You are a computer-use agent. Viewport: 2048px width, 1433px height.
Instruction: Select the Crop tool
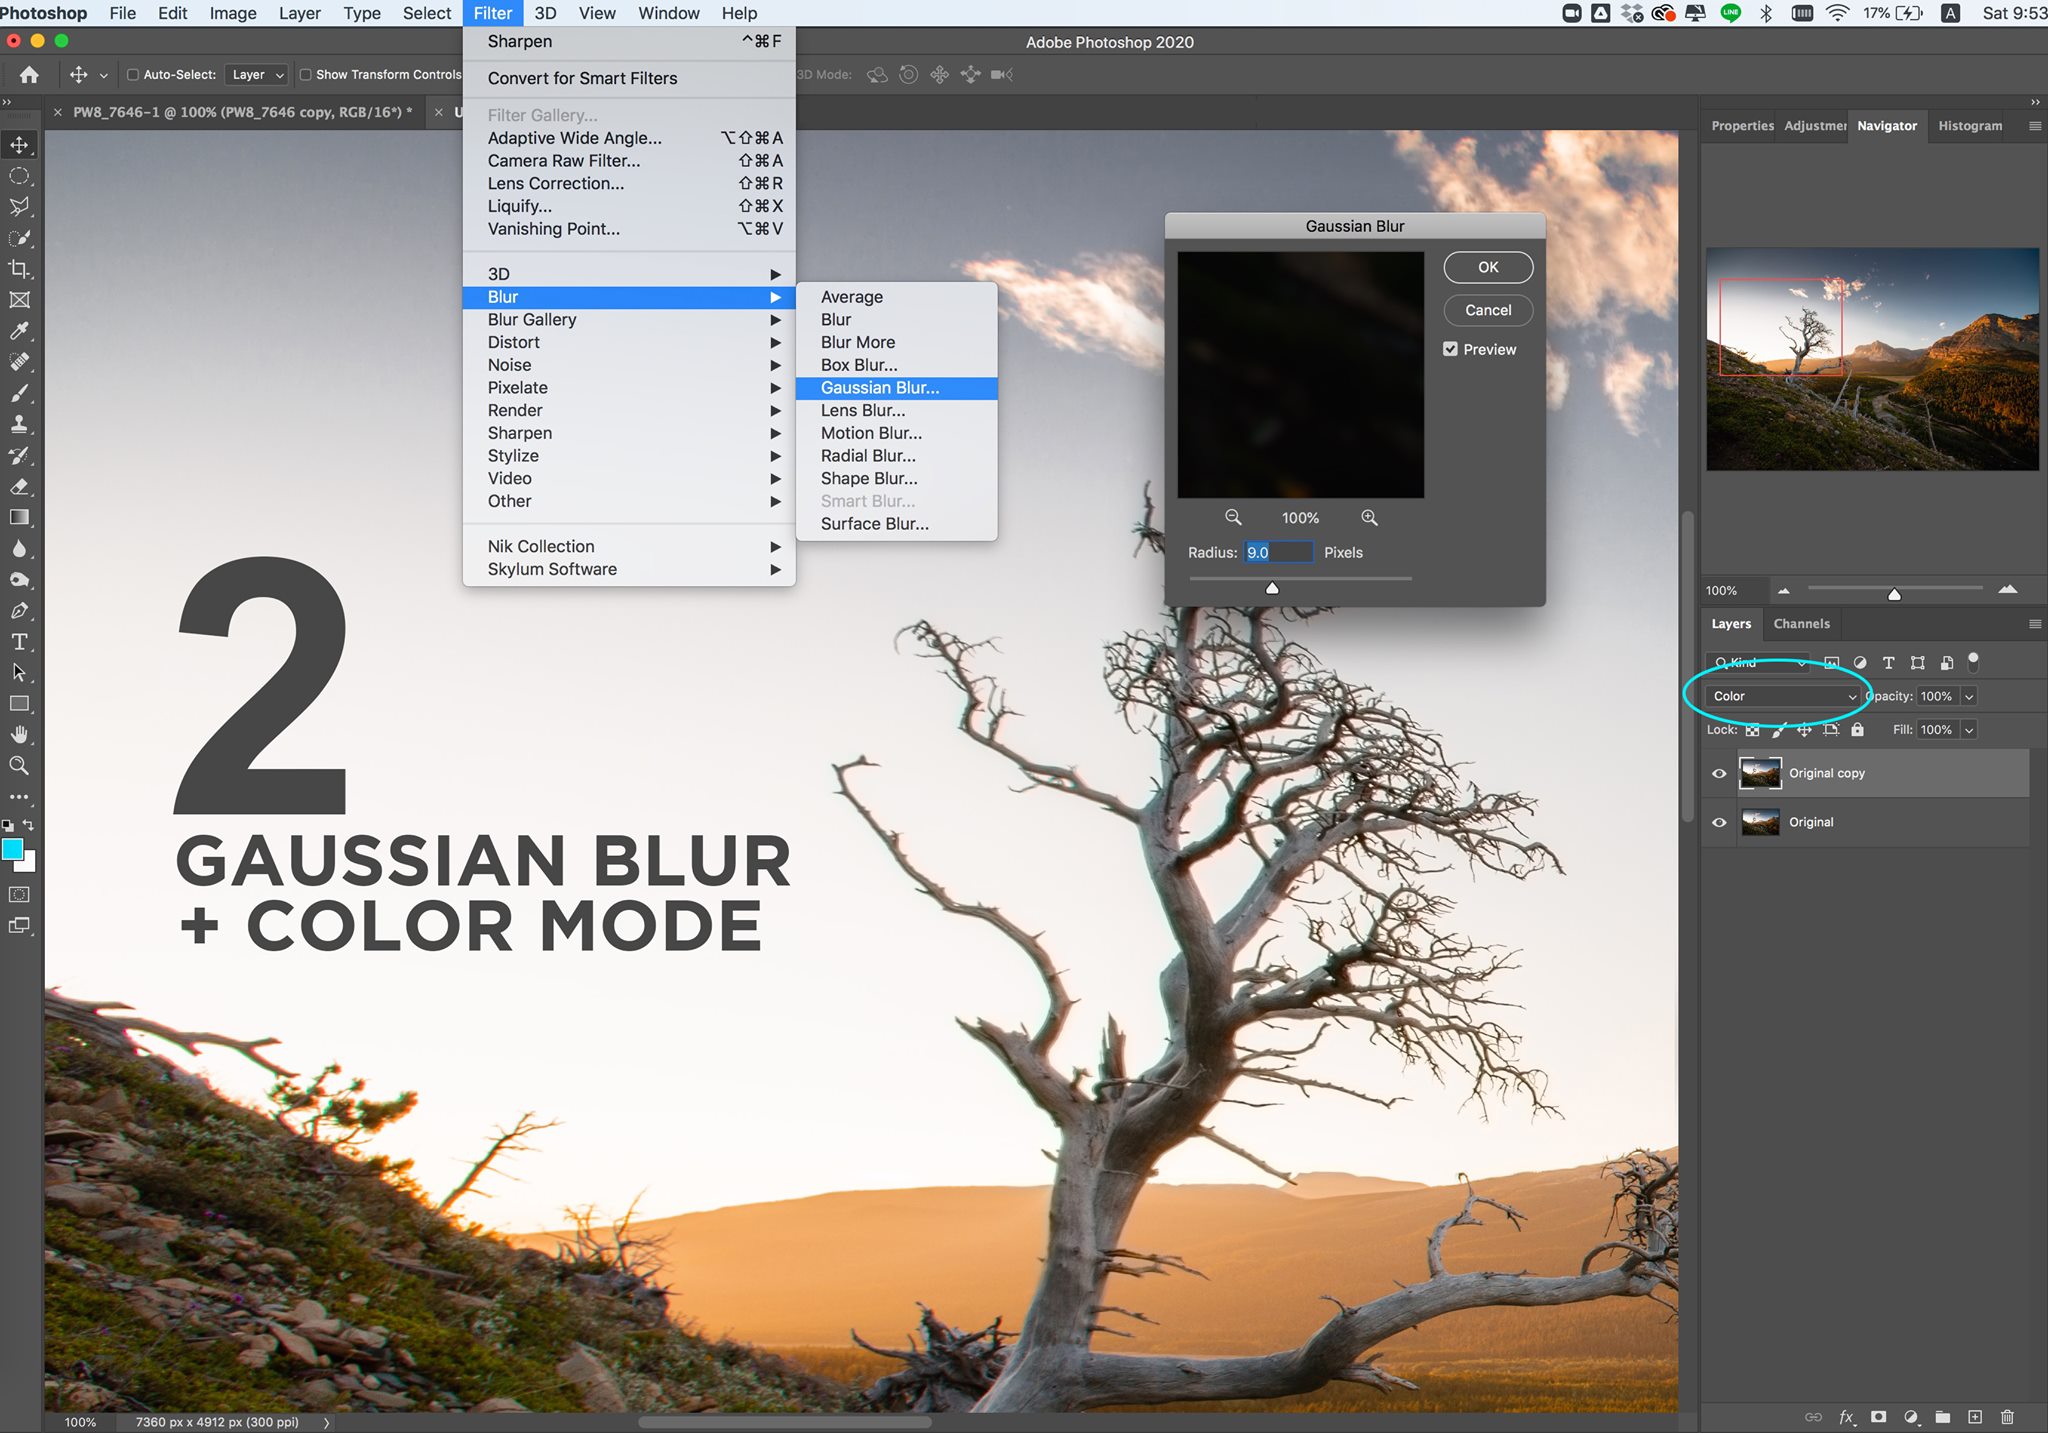pos(19,269)
